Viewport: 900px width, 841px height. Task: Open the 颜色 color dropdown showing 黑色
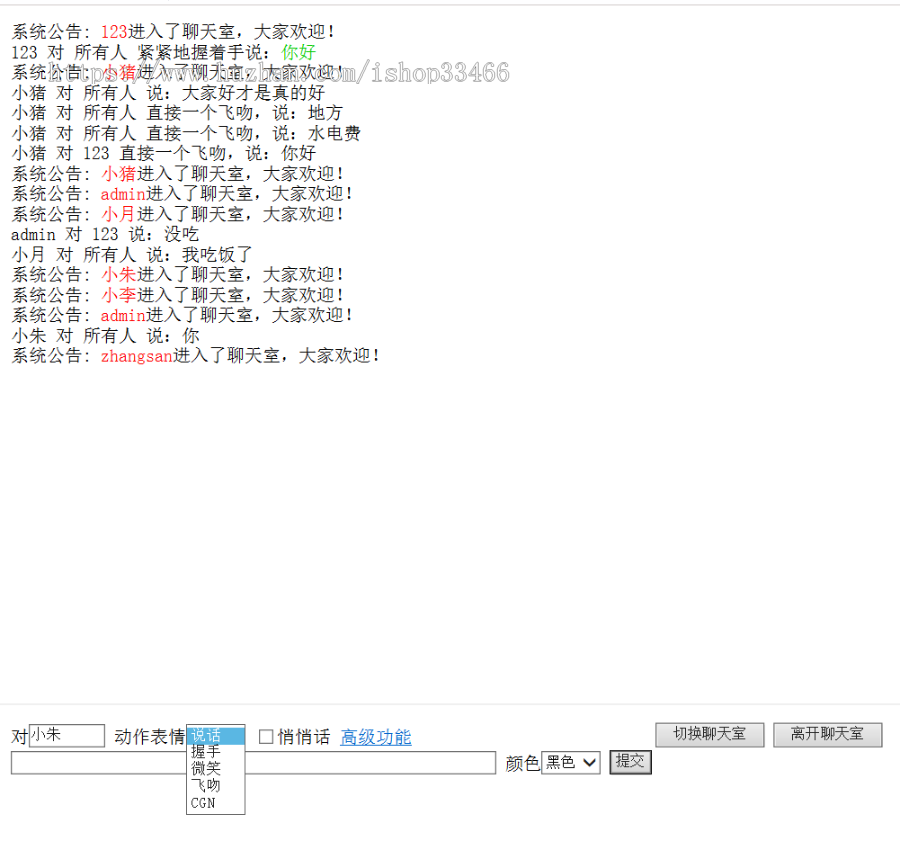tap(571, 763)
